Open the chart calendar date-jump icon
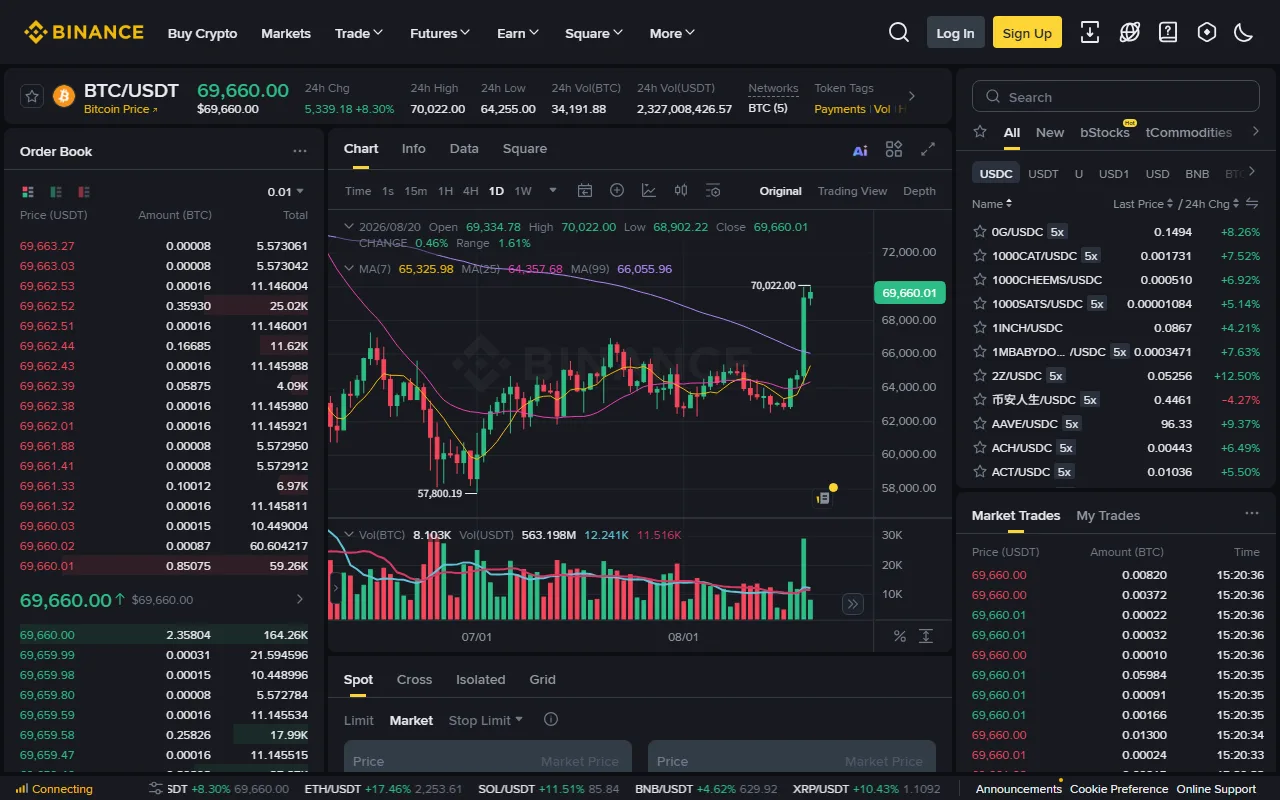 [585, 190]
